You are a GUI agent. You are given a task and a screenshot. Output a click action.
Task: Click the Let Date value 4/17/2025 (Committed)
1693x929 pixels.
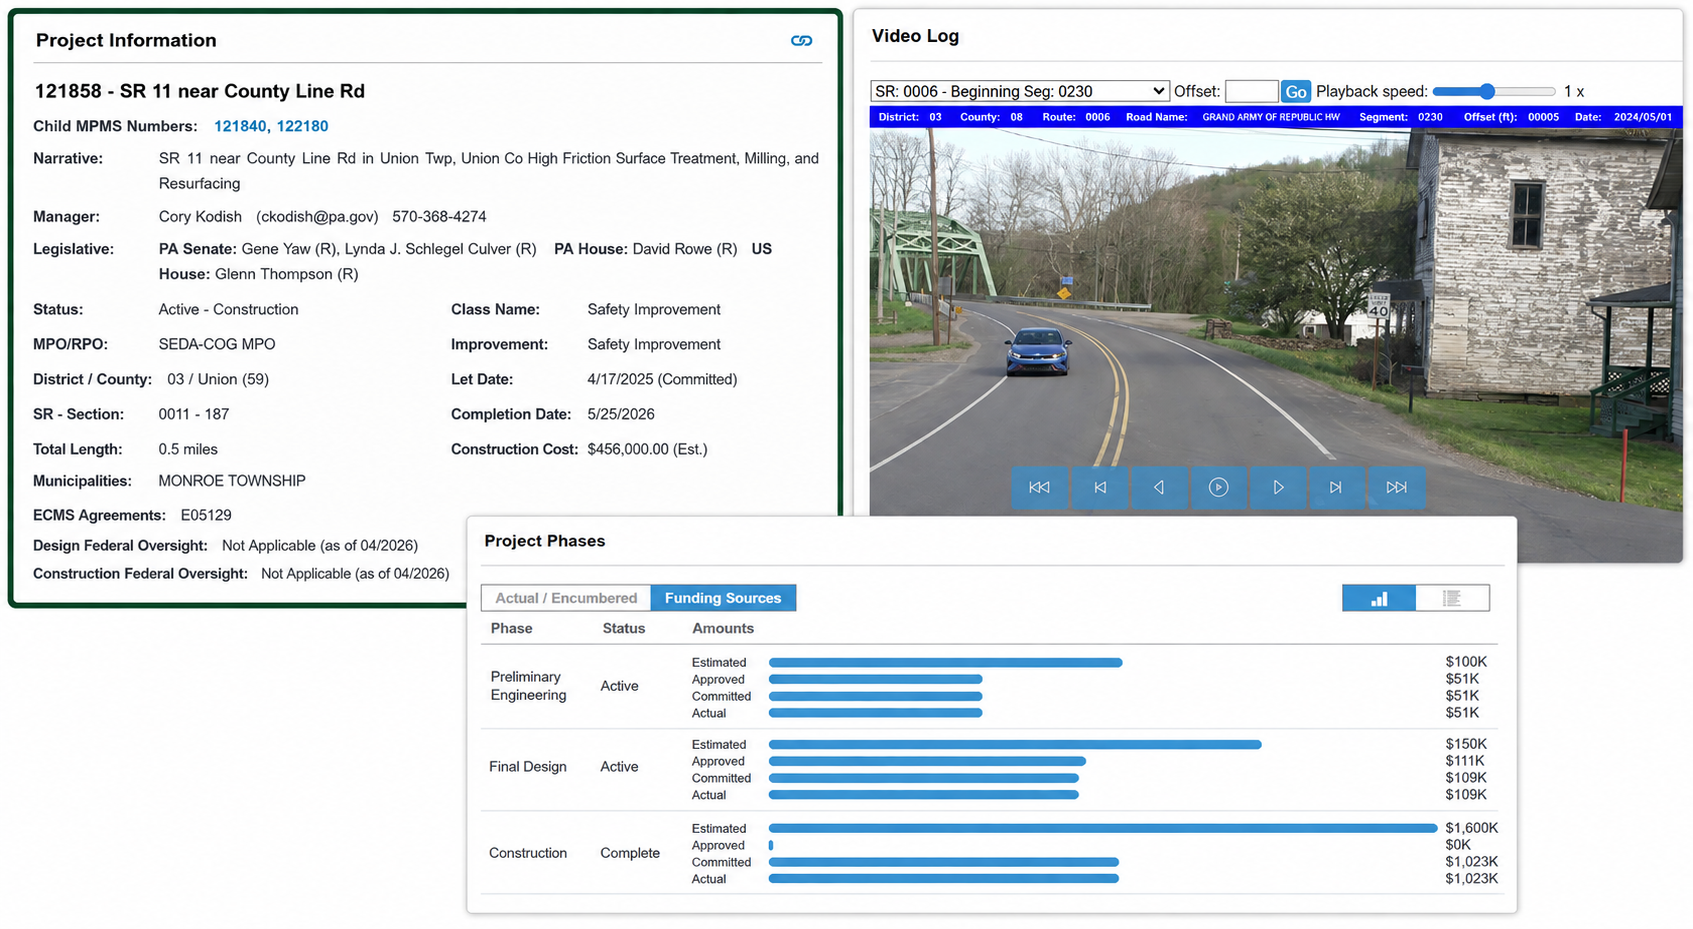pyautogui.click(x=662, y=379)
